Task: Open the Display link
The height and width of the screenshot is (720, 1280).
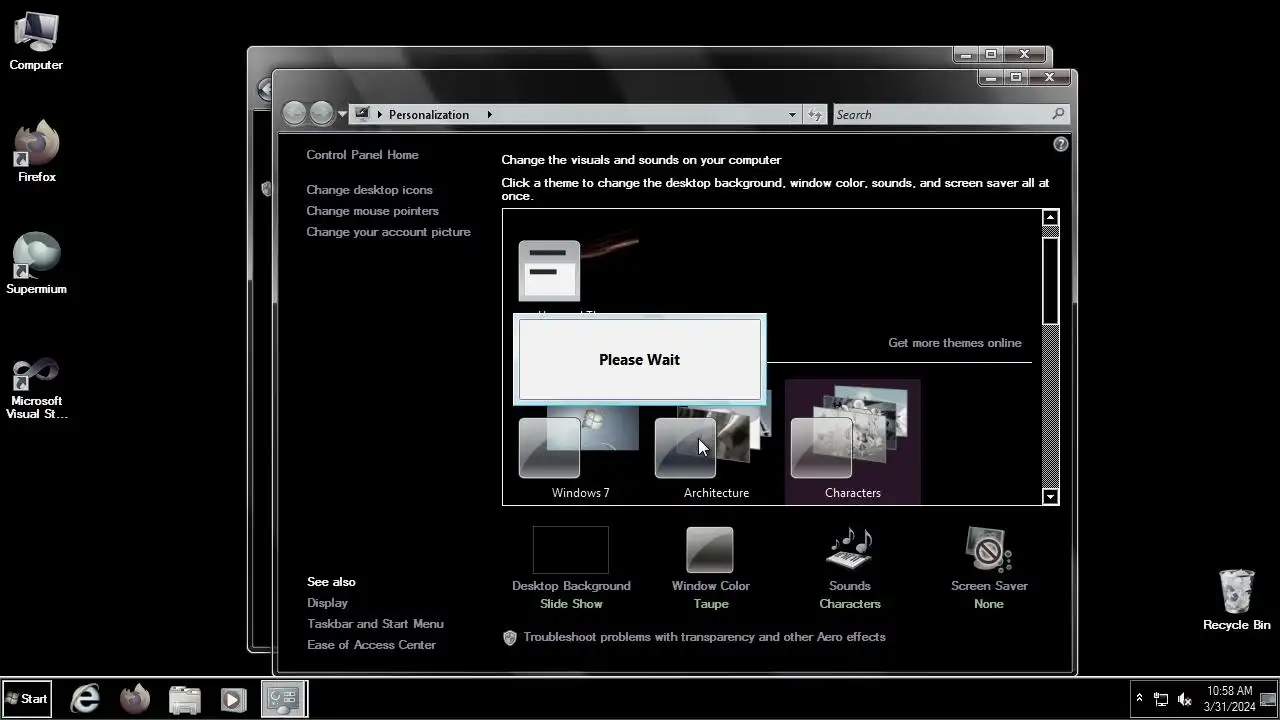Action: [327, 603]
